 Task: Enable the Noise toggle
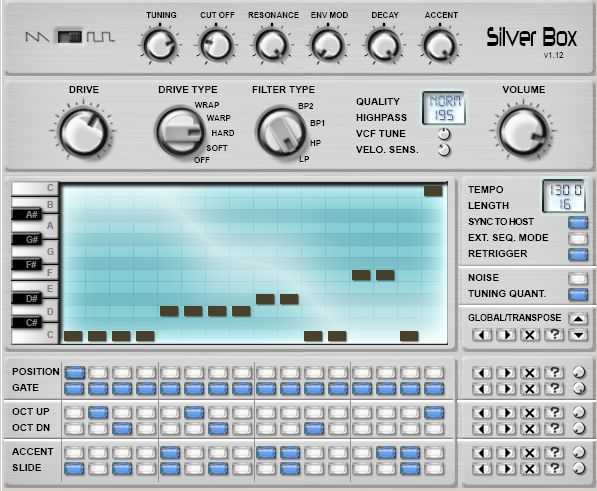578,278
